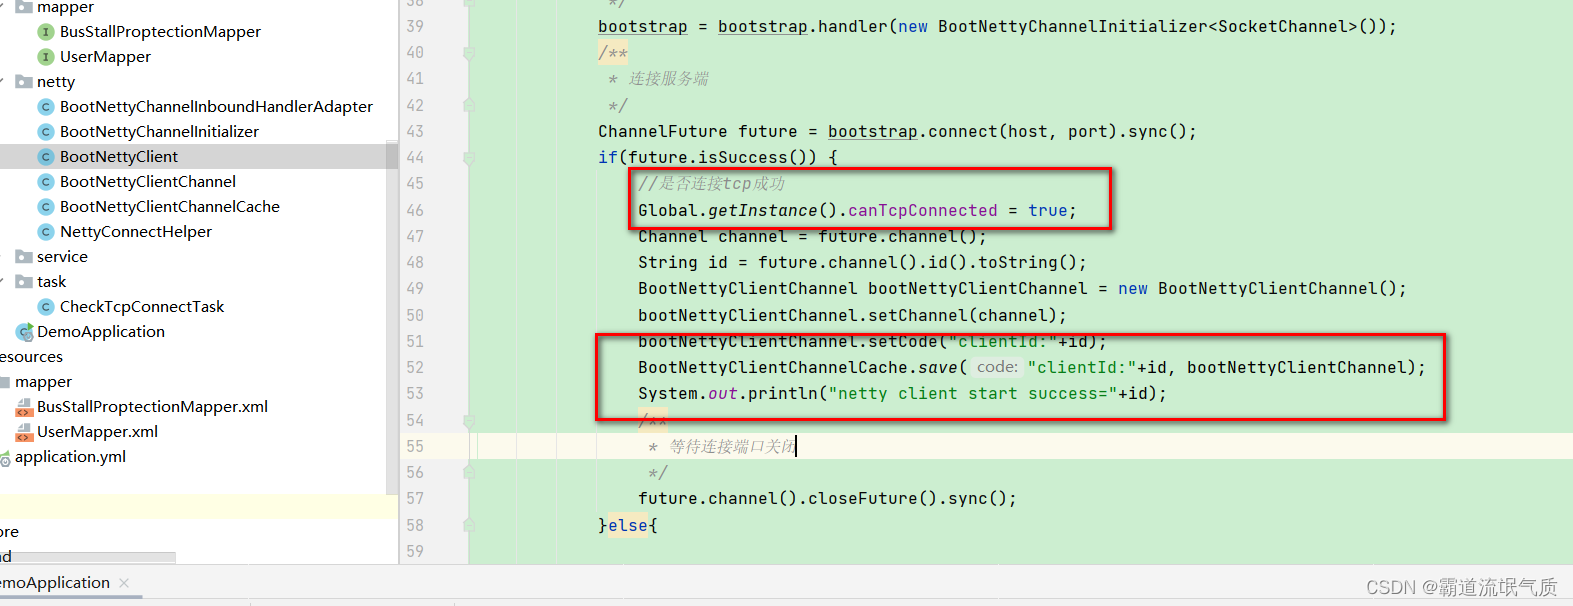The width and height of the screenshot is (1573, 606).
Task: Click the BootNettyClientChannelCache class icon
Action: 45,207
